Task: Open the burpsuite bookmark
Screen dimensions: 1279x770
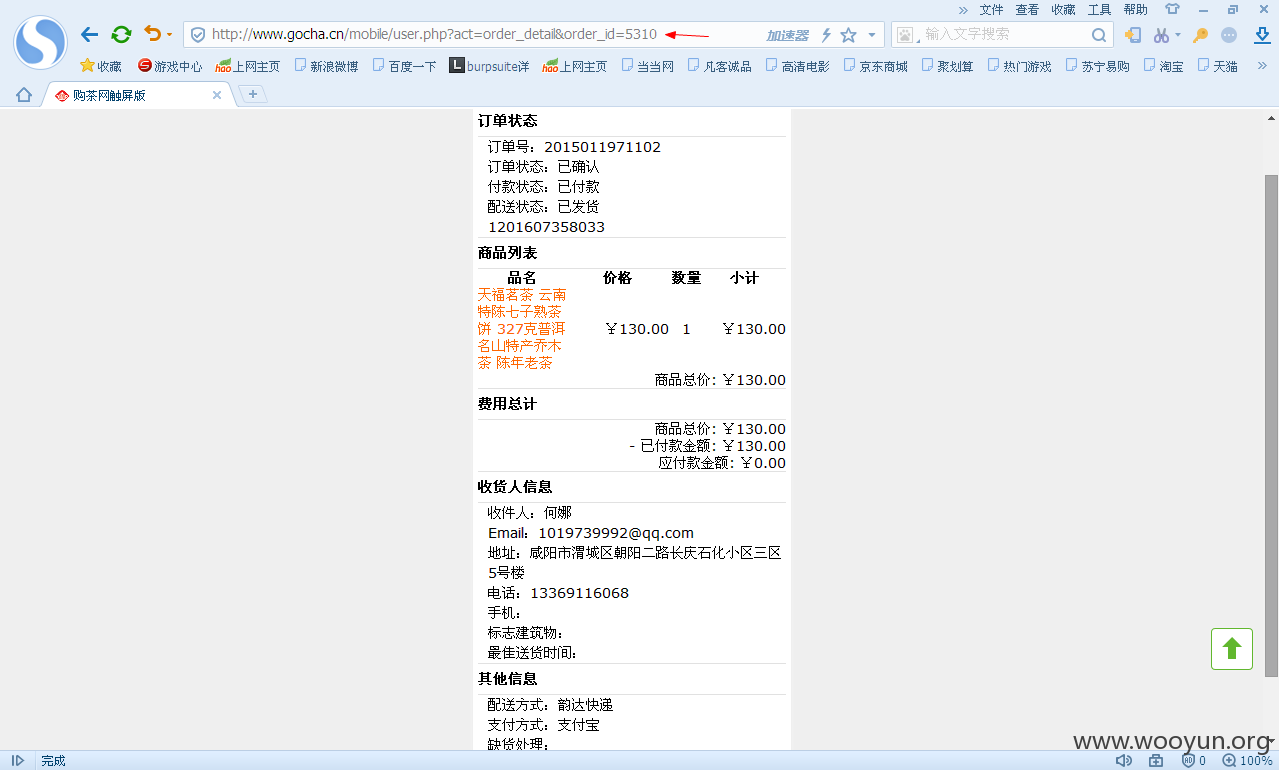Action: (490, 66)
